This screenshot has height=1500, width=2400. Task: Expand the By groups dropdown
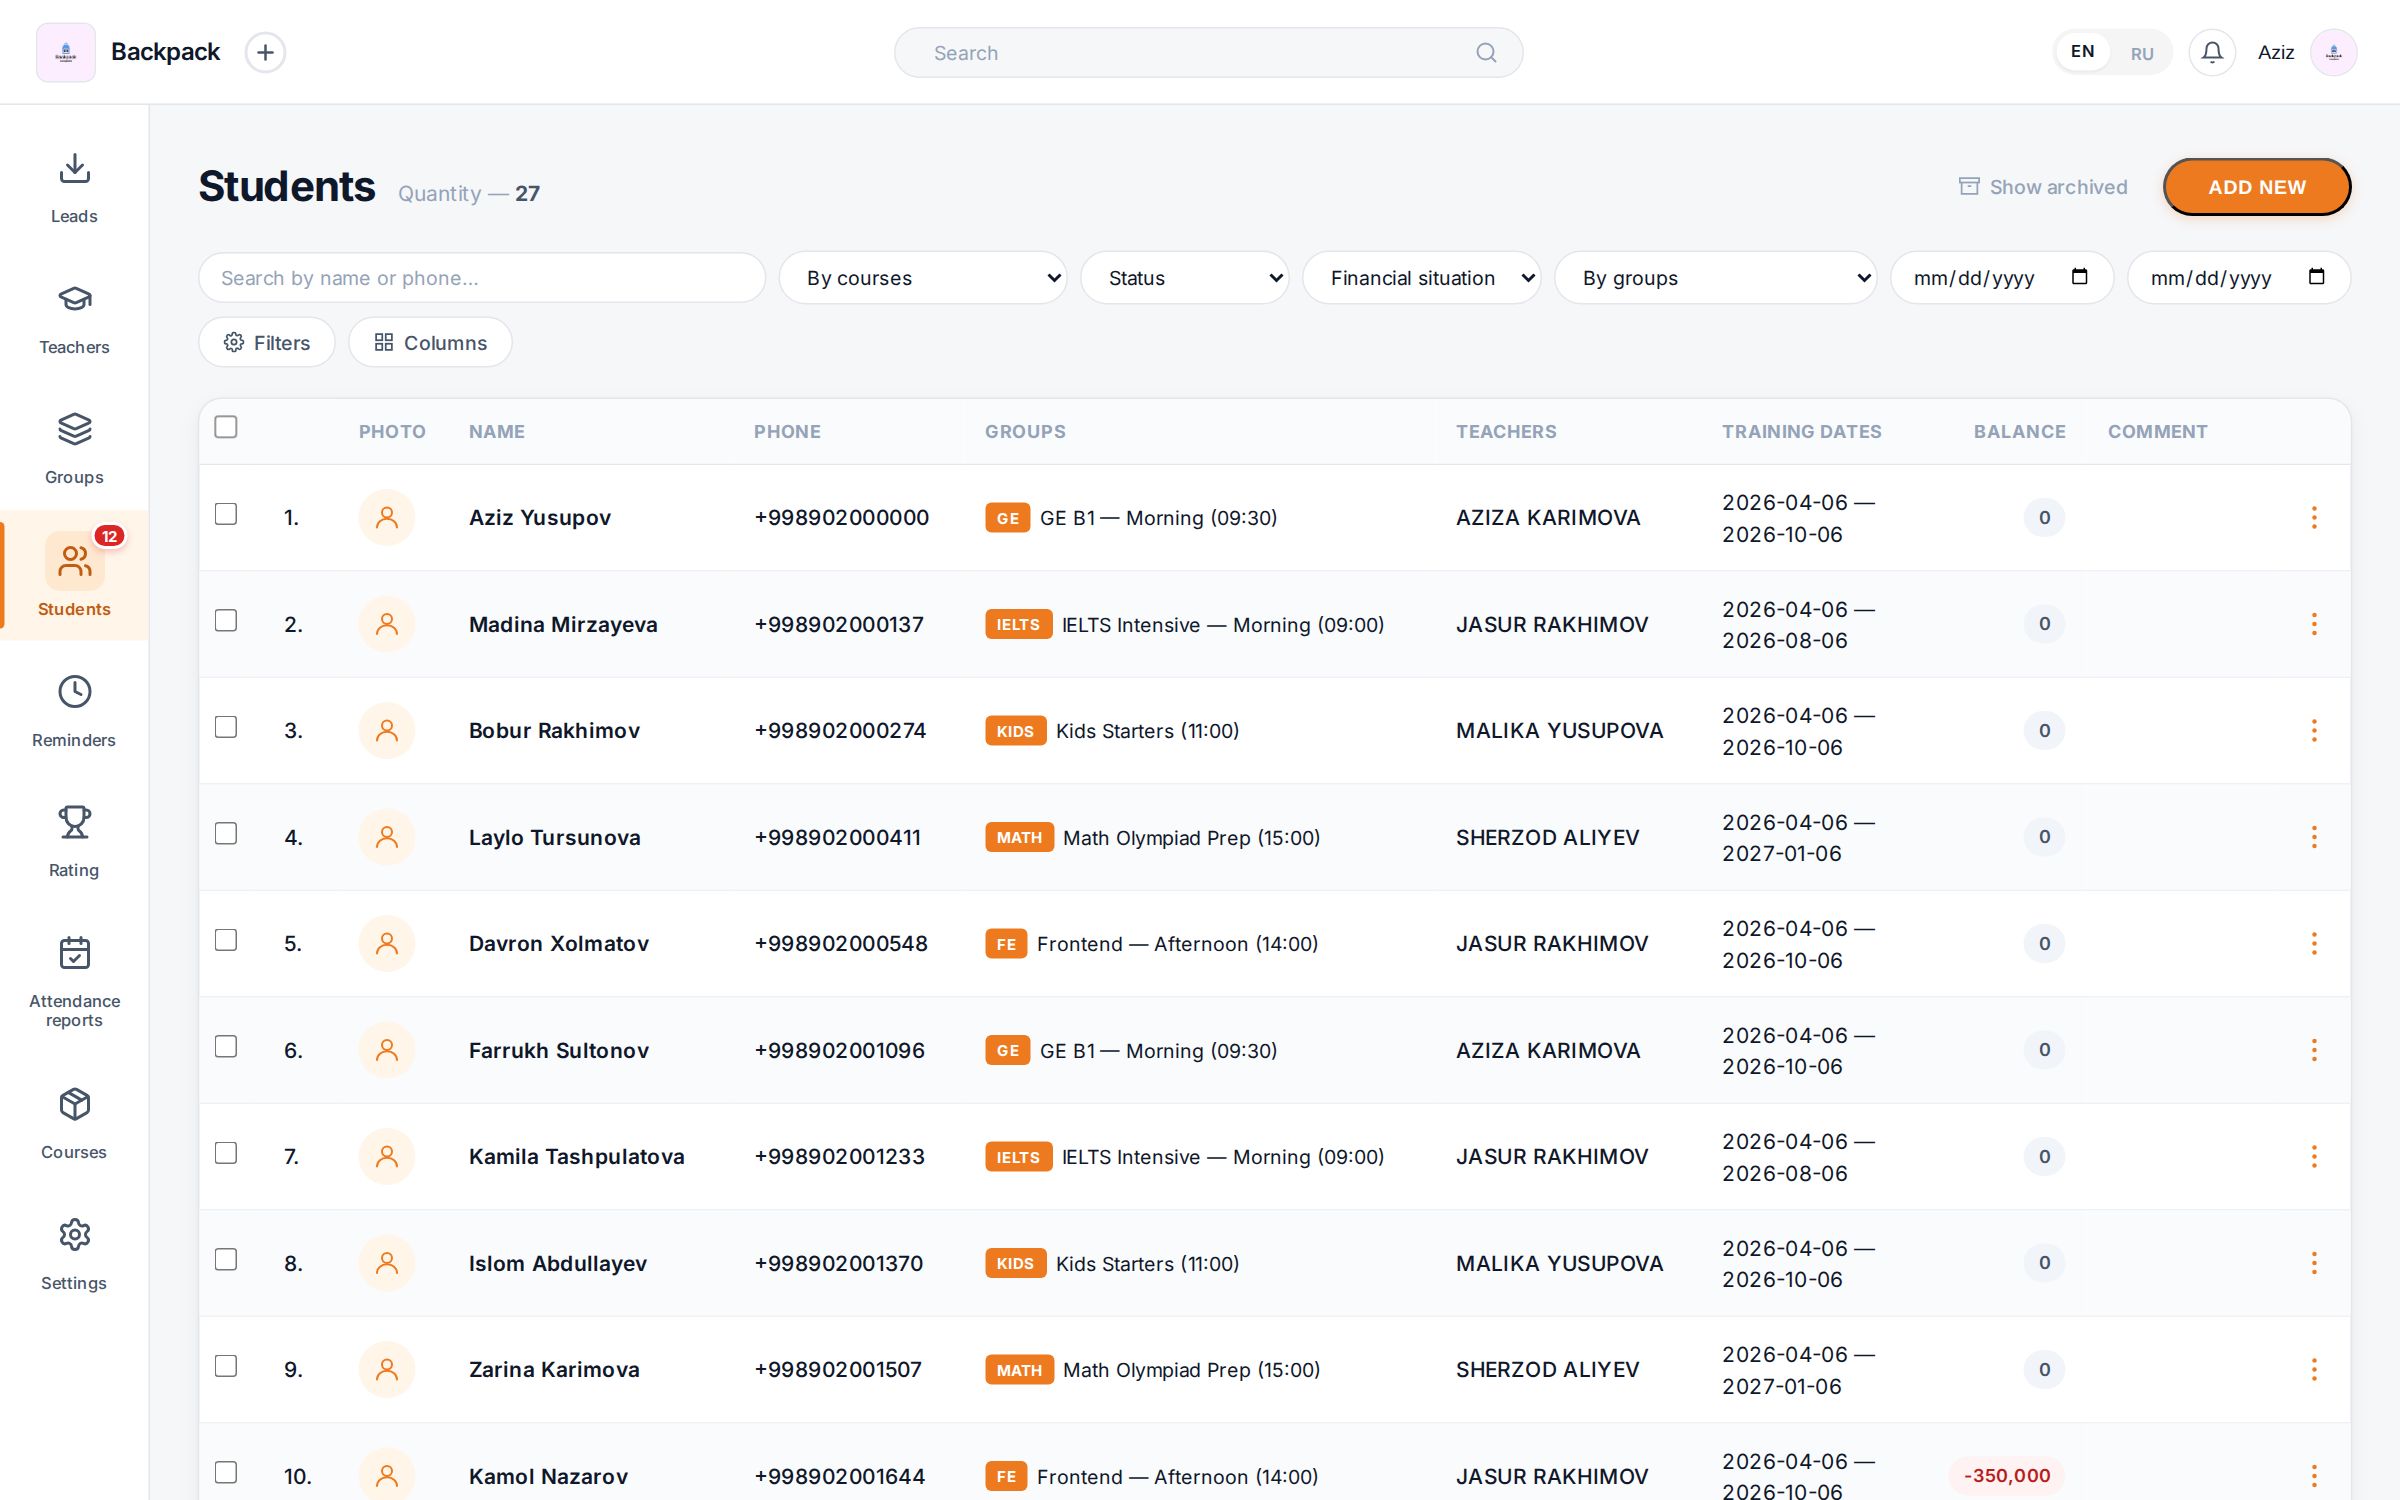pos(1716,278)
